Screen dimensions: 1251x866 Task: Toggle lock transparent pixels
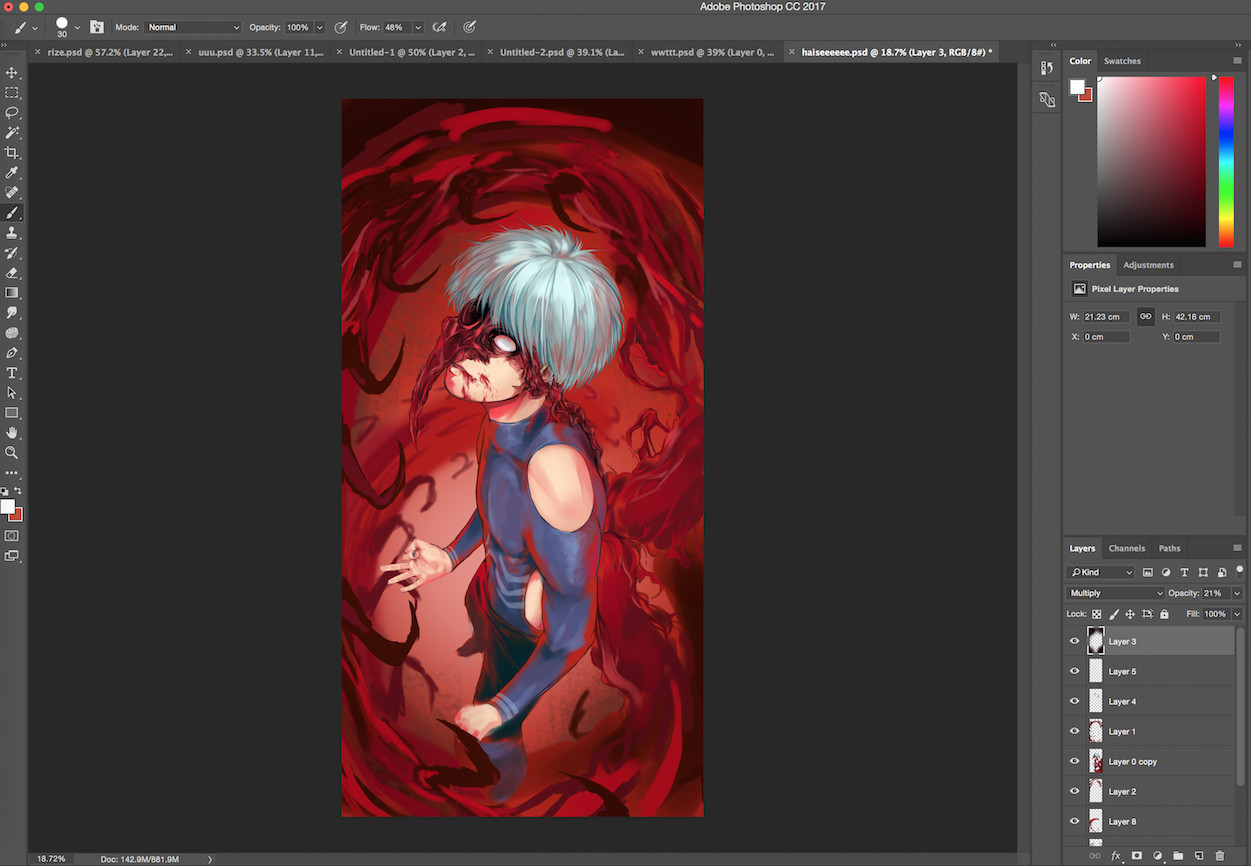(1096, 614)
